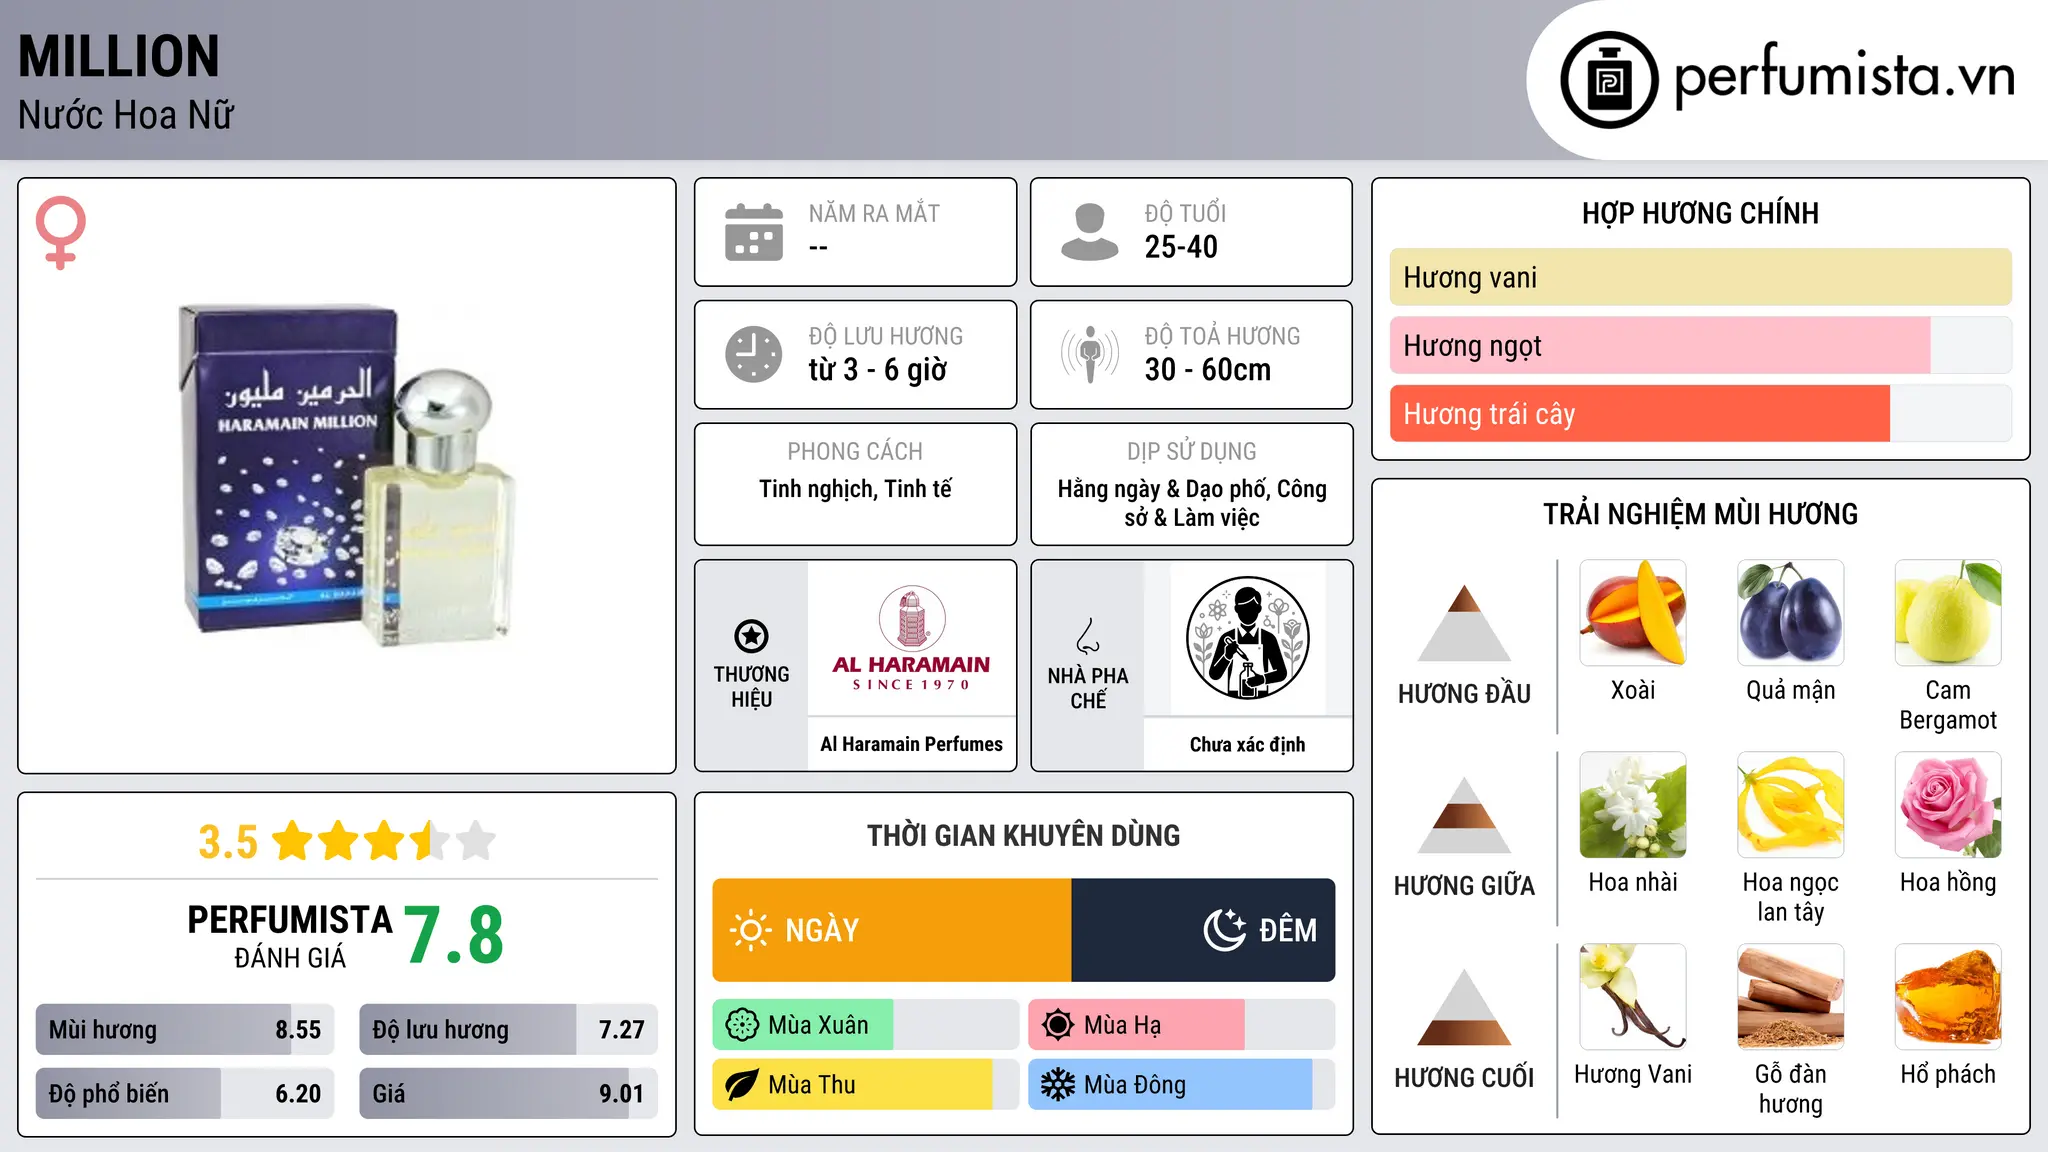Click the Al Haramain brand logo

coord(911,638)
